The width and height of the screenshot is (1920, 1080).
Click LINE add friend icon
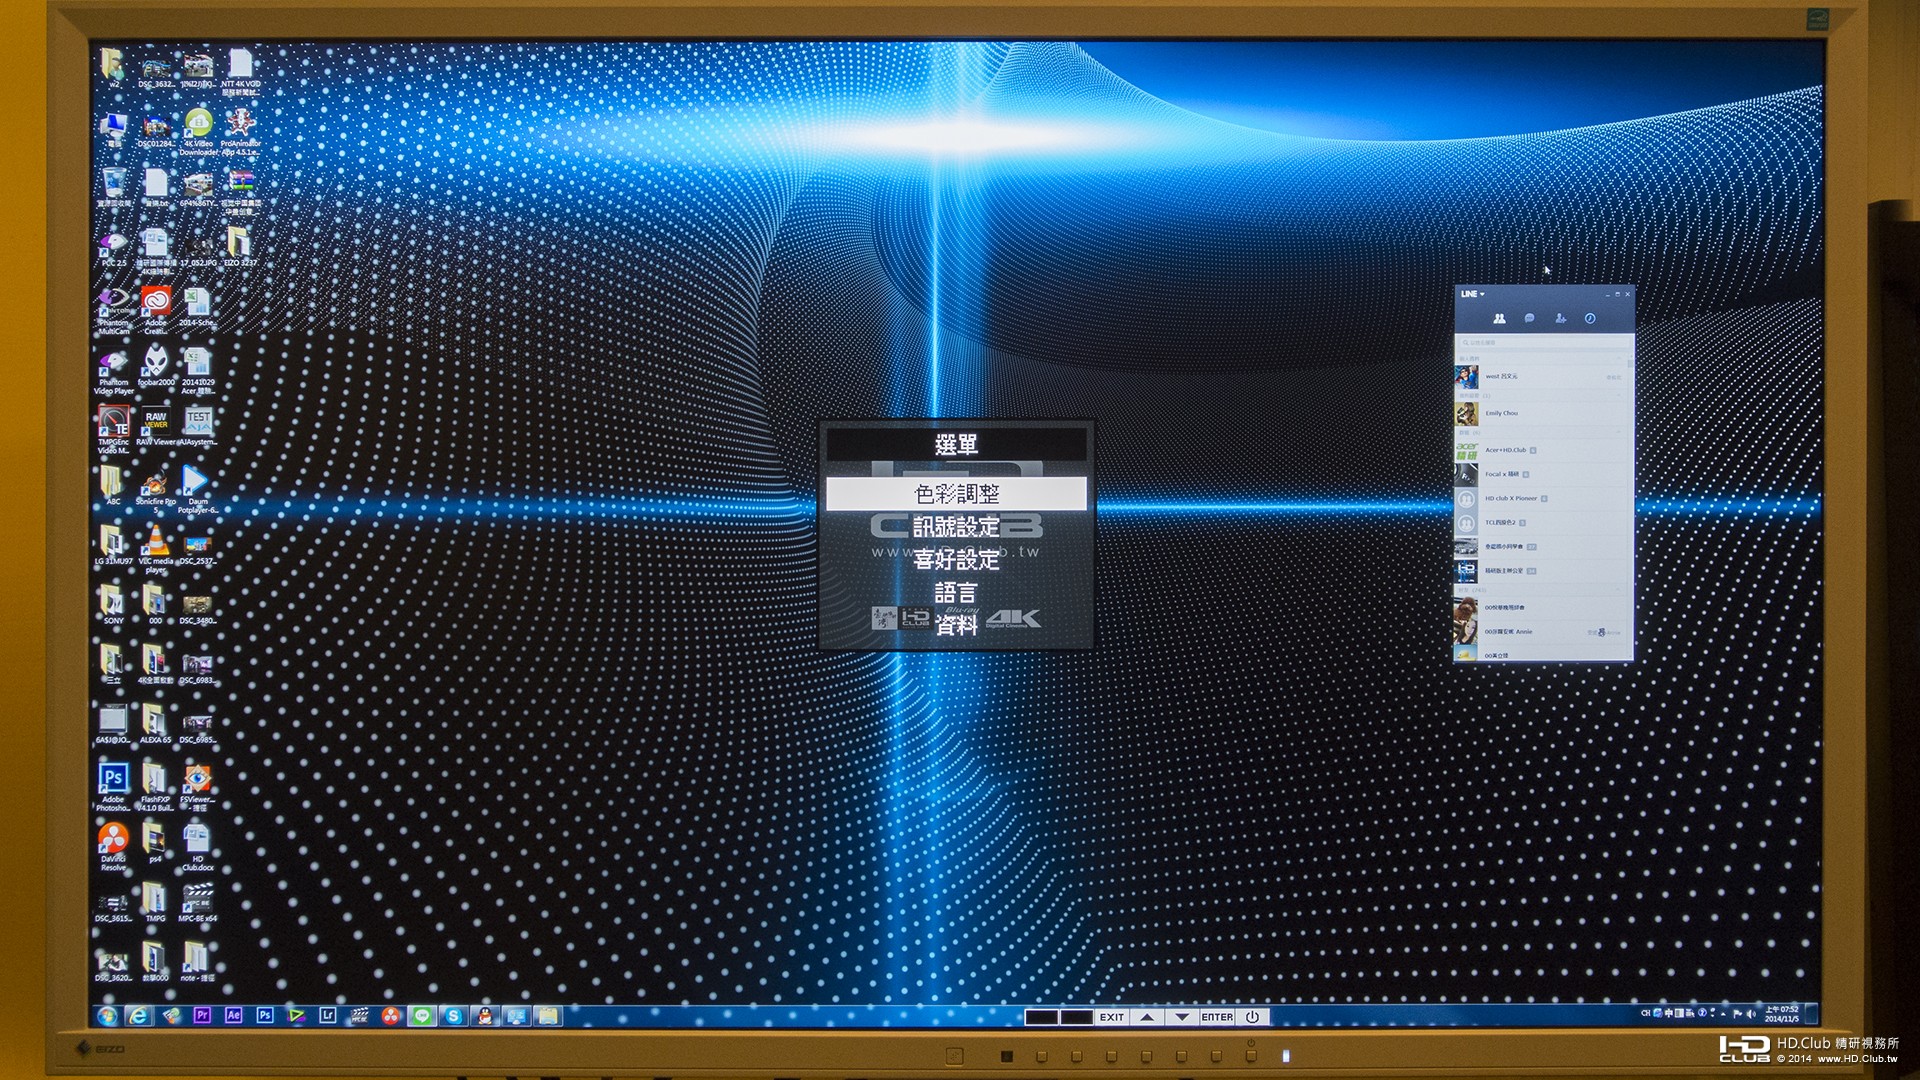[1560, 318]
